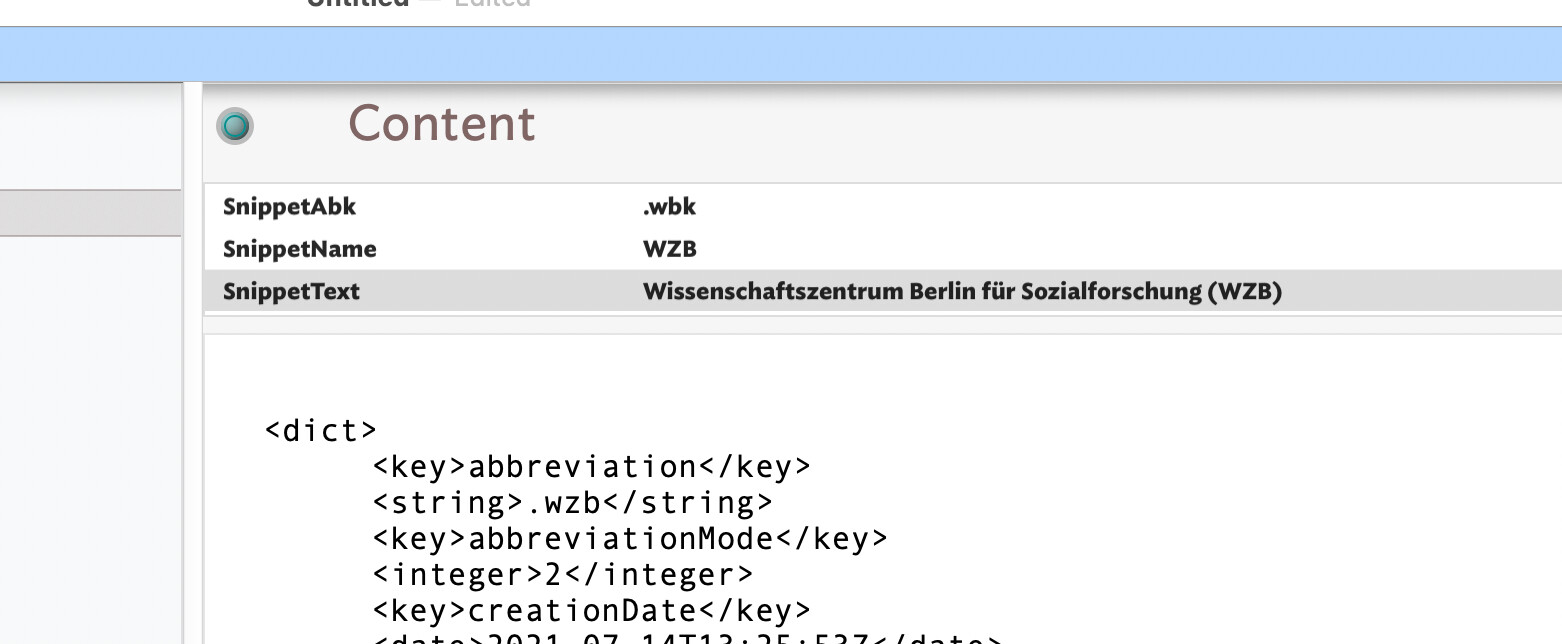The width and height of the screenshot is (1562, 644).
Task: Click the creationDate key line
Action: coord(591,610)
